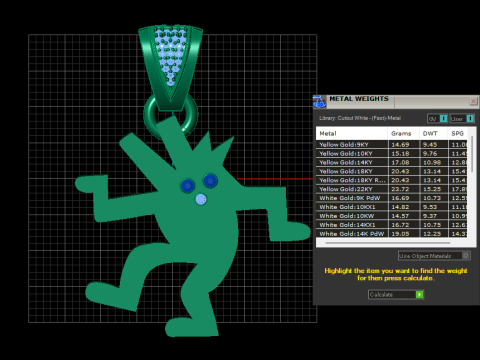Select the White Gold:9K PdW row
This screenshot has width=480, height=360.
pyautogui.click(x=392, y=198)
